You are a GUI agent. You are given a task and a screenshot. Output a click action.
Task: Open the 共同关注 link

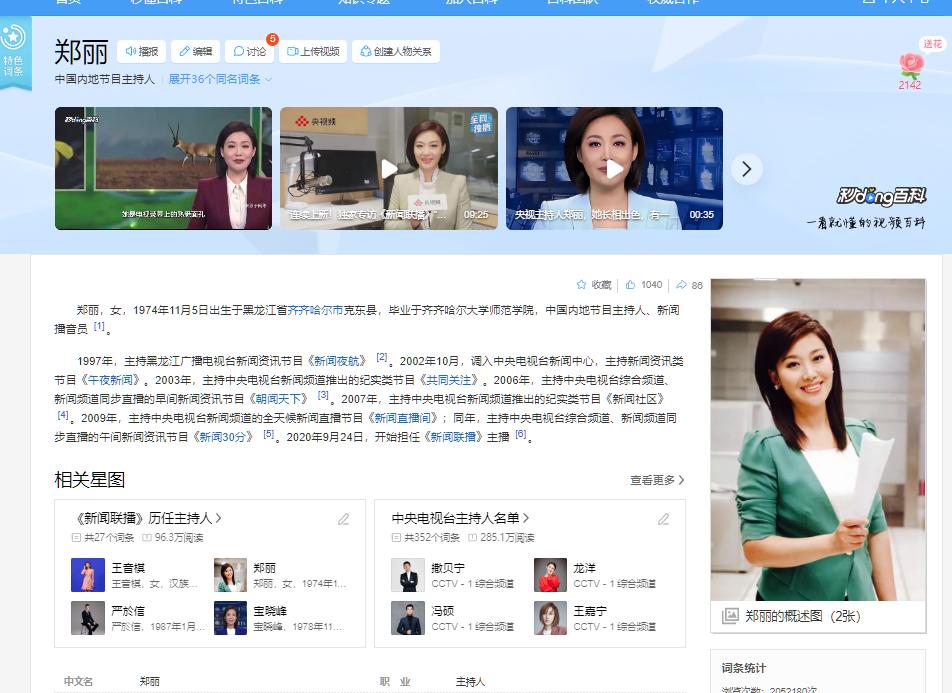449,380
